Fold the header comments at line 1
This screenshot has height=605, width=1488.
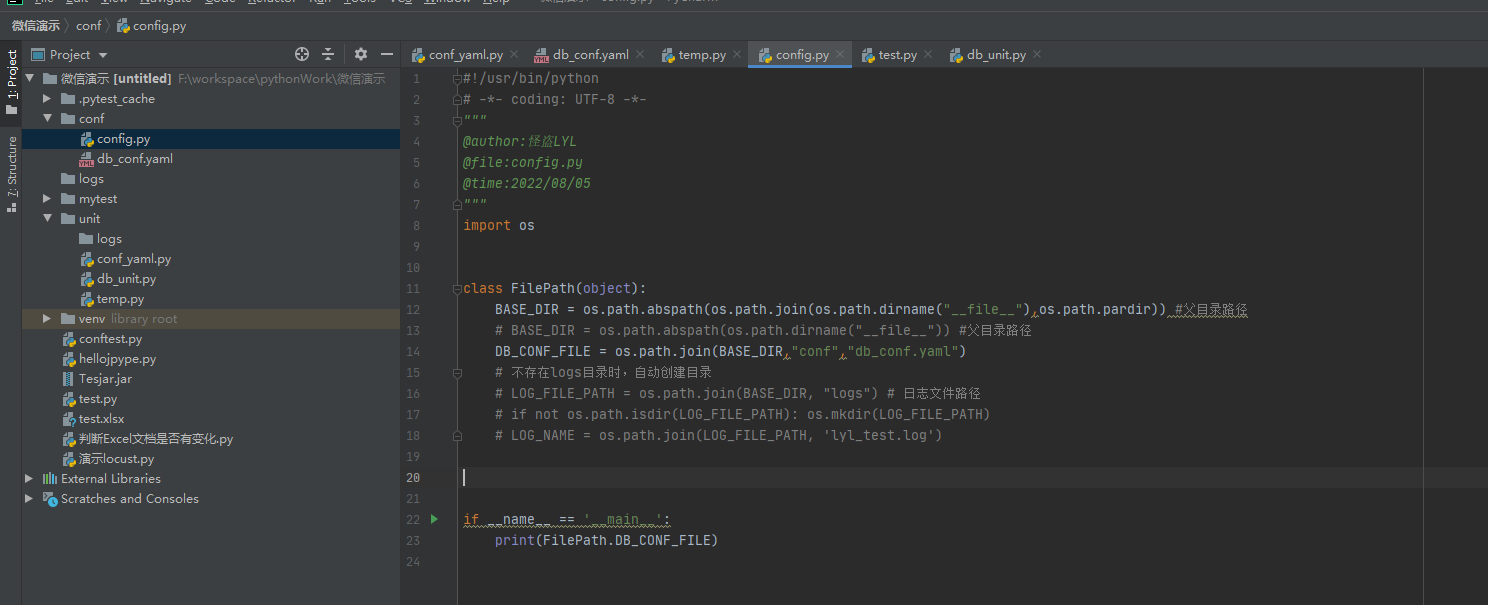[457, 79]
